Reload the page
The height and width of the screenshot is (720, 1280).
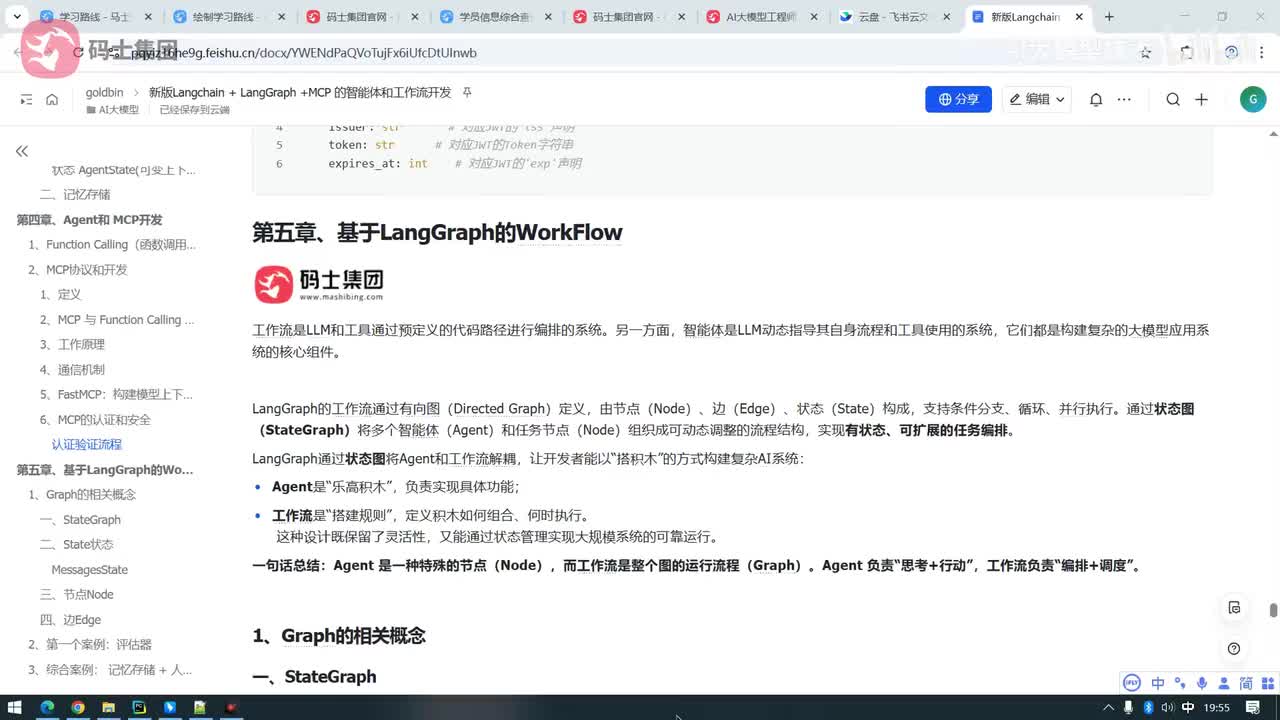78,52
